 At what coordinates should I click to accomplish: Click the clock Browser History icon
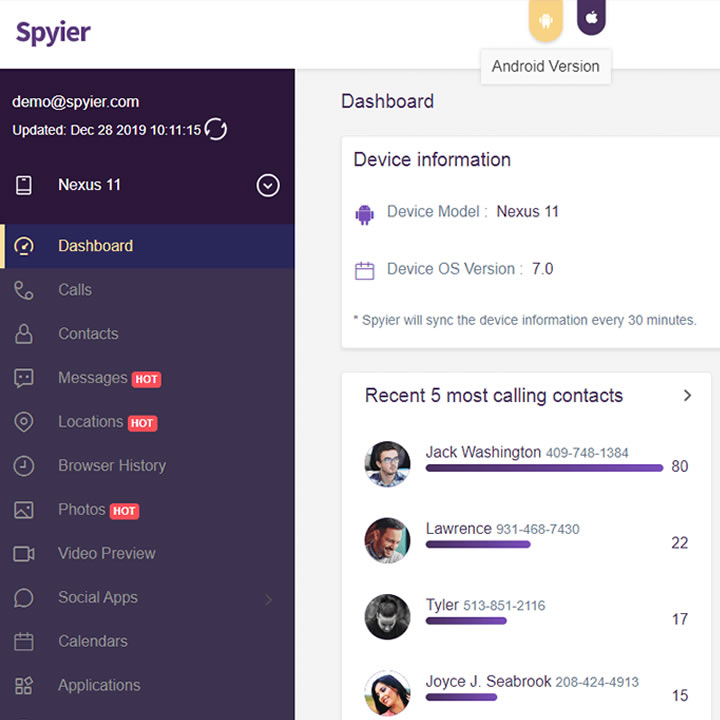tap(24, 466)
